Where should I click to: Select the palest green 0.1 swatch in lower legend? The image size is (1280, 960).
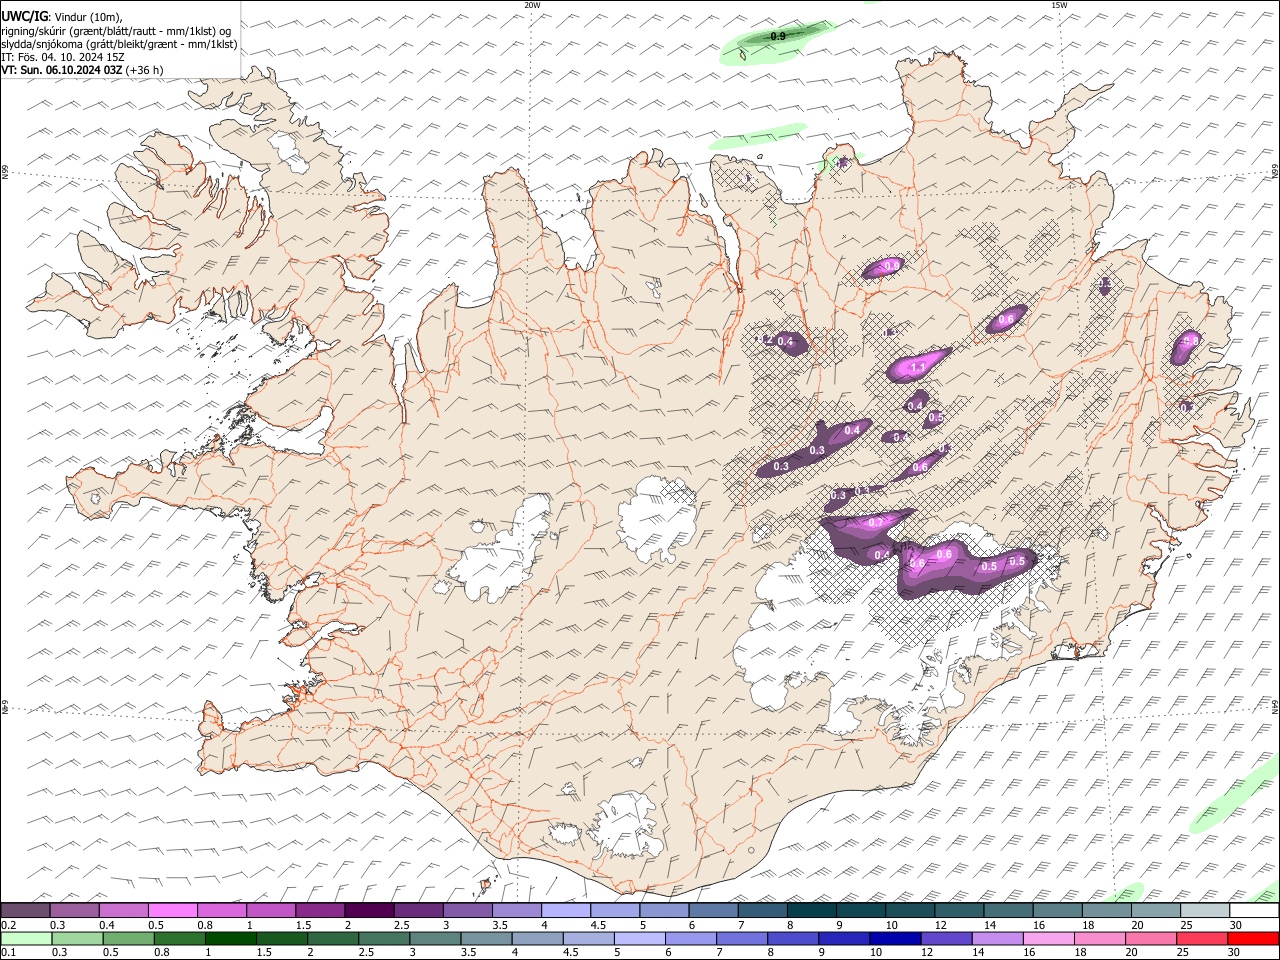[26, 939]
